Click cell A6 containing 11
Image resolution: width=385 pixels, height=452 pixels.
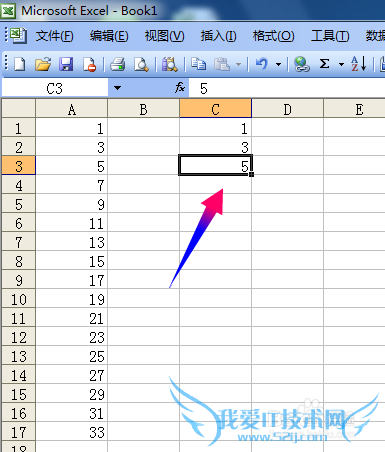[72, 223]
